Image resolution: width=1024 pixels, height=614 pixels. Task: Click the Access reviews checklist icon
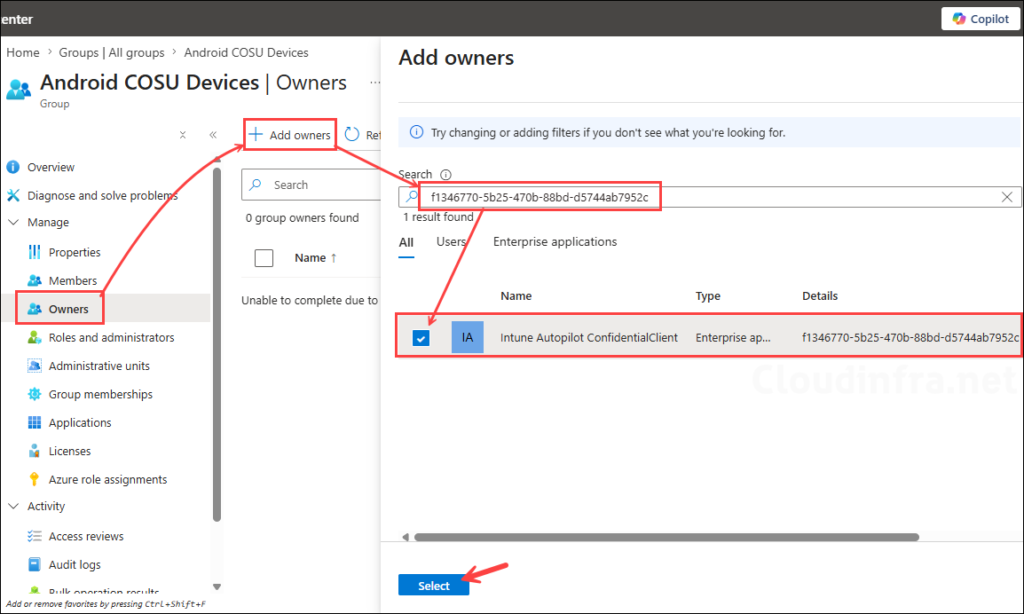click(x=35, y=536)
